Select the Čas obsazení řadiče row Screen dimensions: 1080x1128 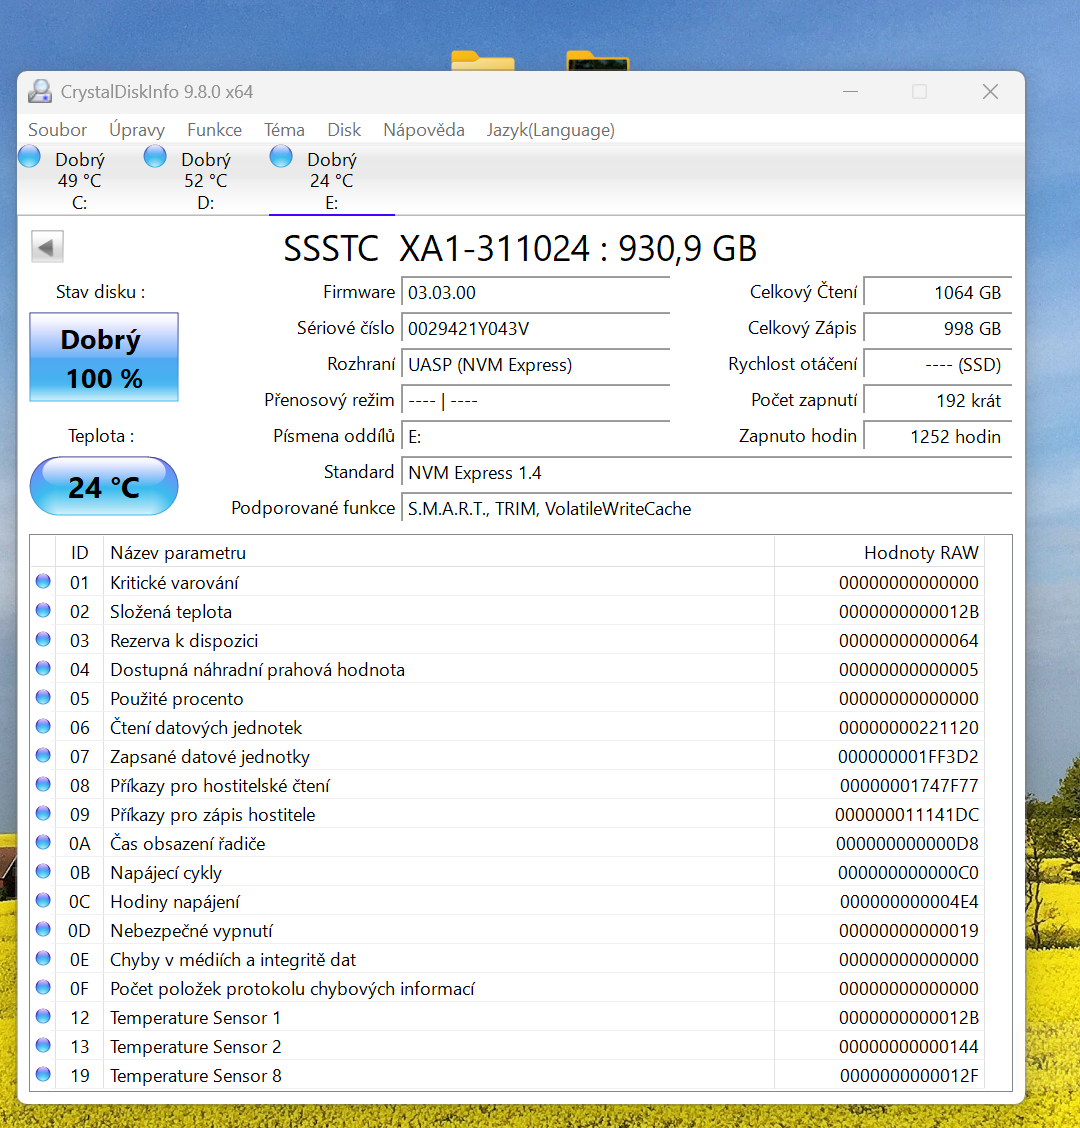tap(507, 844)
